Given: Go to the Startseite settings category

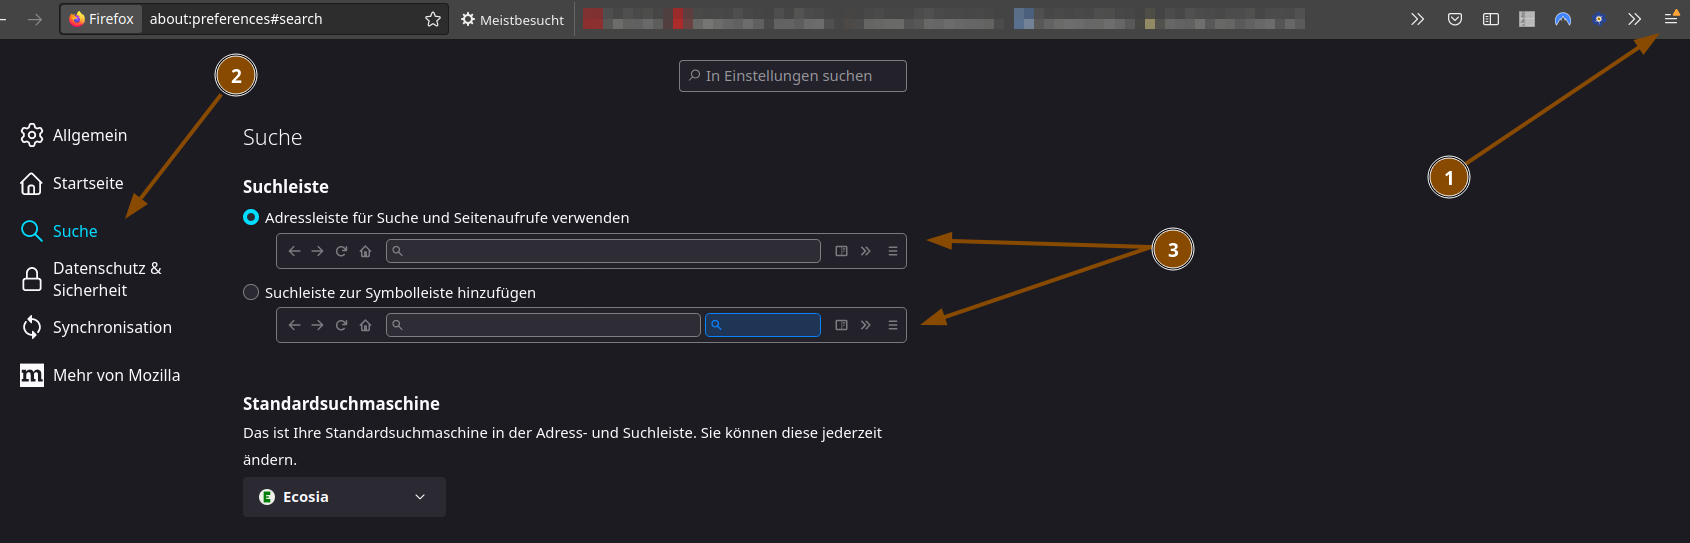Looking at the screenshot, I should 72,183.
